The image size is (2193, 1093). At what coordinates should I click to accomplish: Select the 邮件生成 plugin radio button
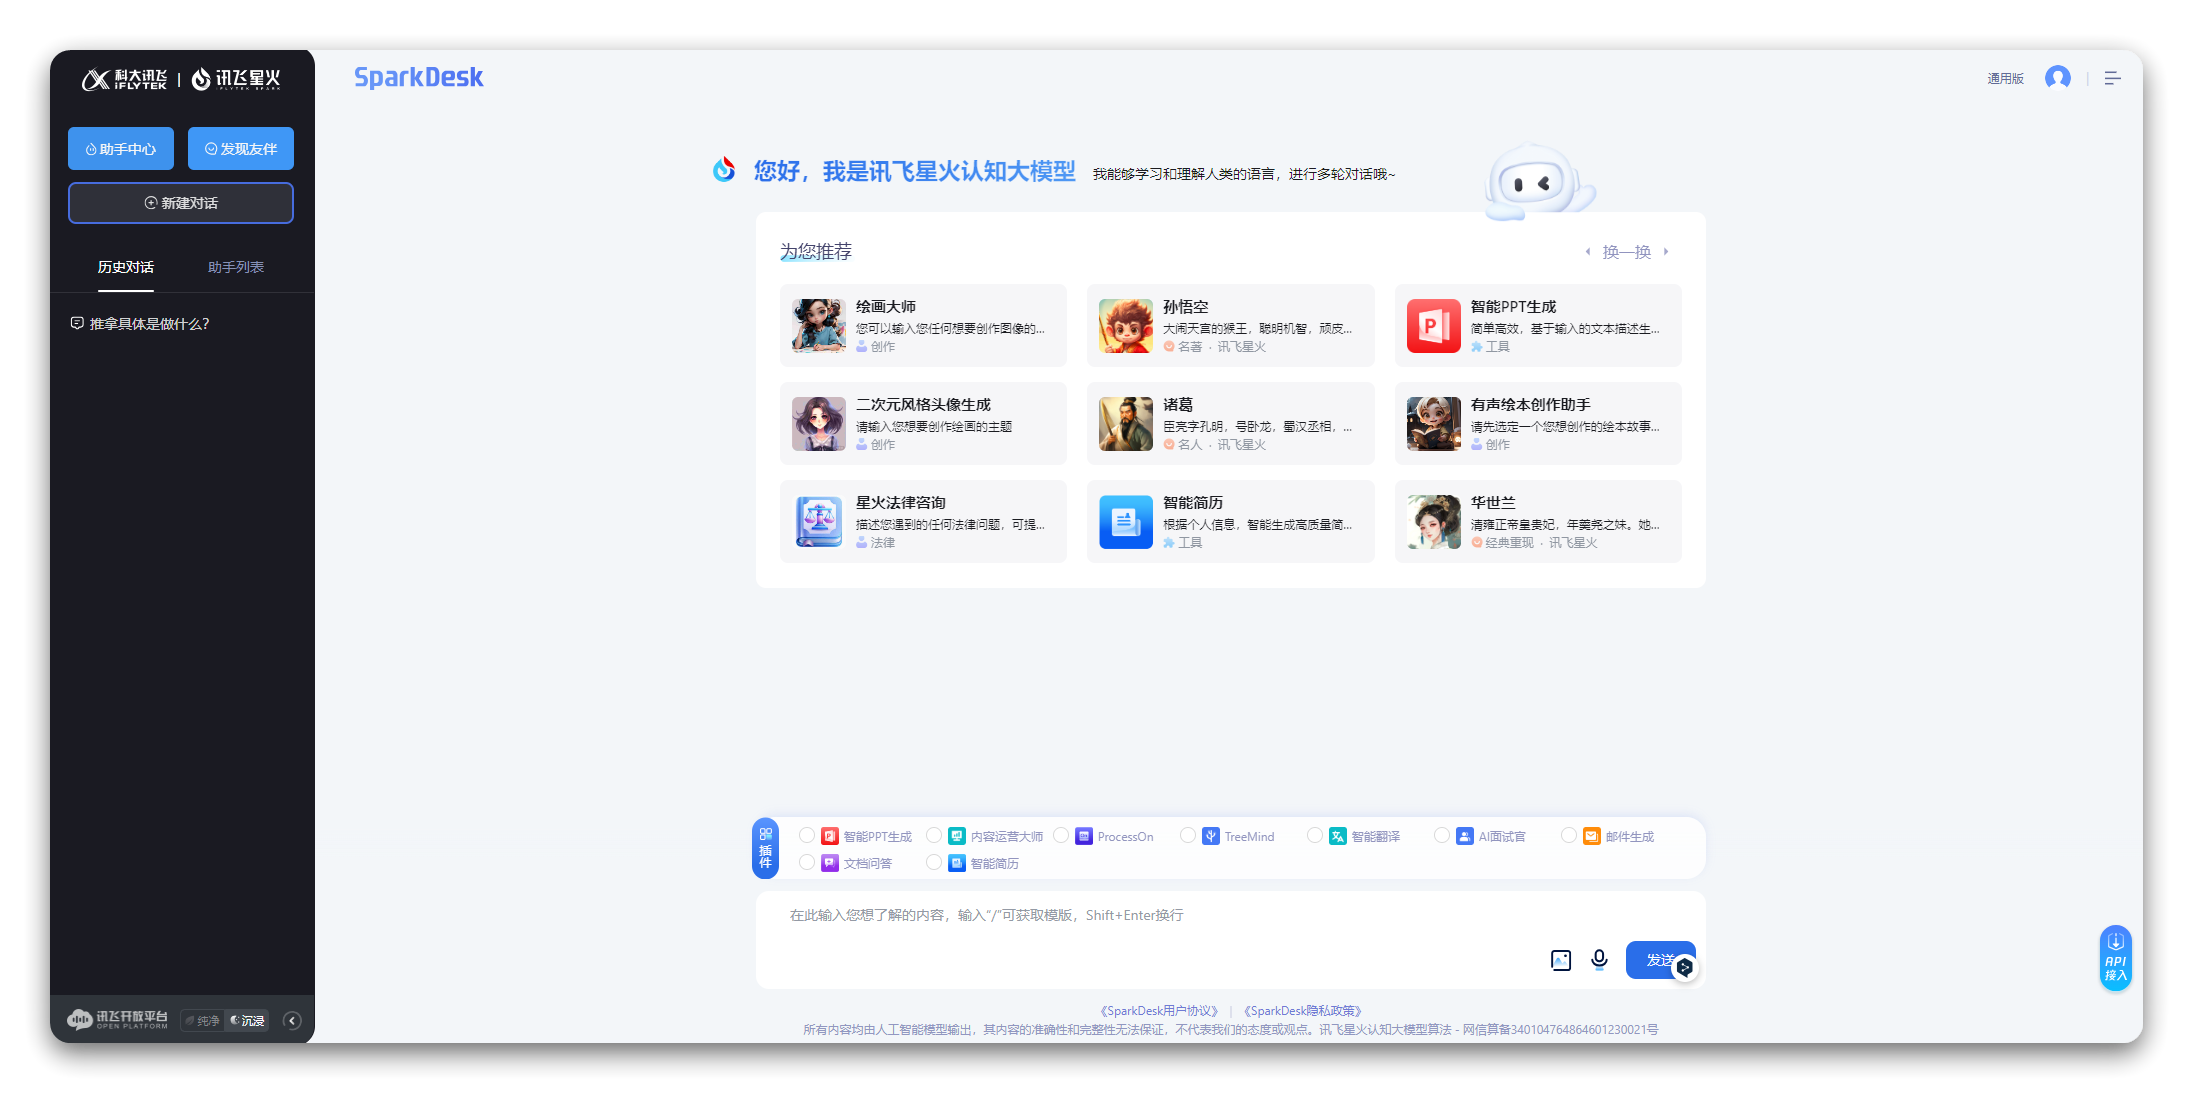tap(1569, 835)
